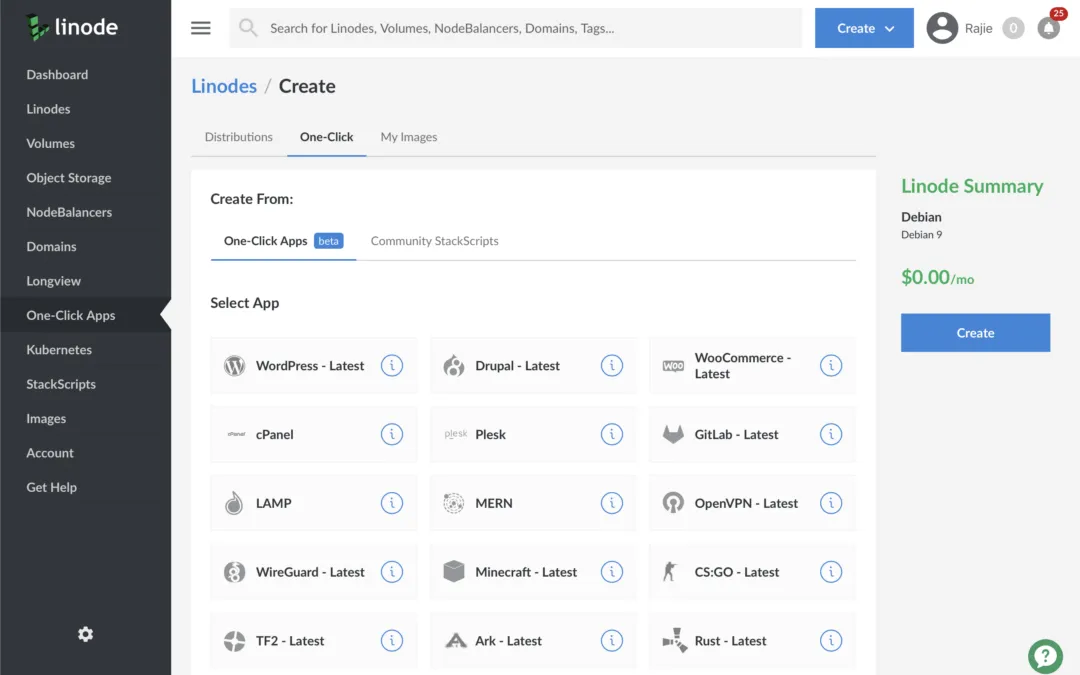
Task: Click the blue Create button in Linode Summary
Action: click(975, 332)
